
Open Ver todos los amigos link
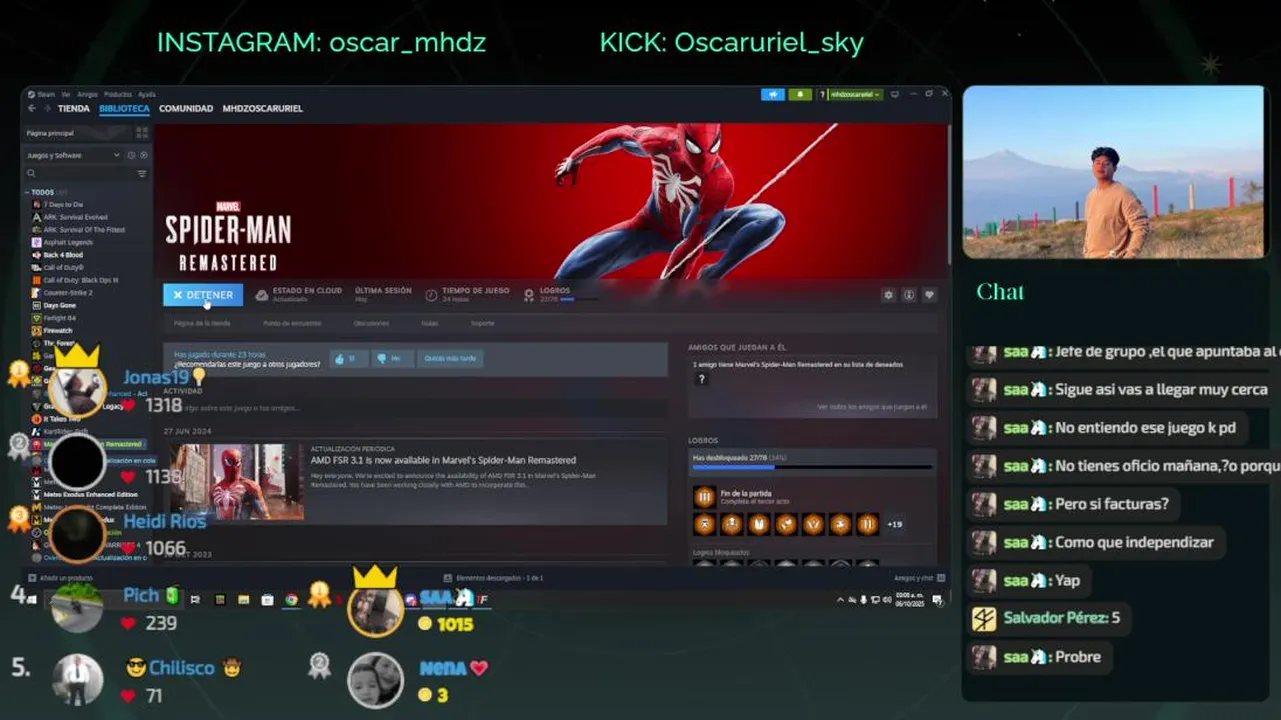872,407
